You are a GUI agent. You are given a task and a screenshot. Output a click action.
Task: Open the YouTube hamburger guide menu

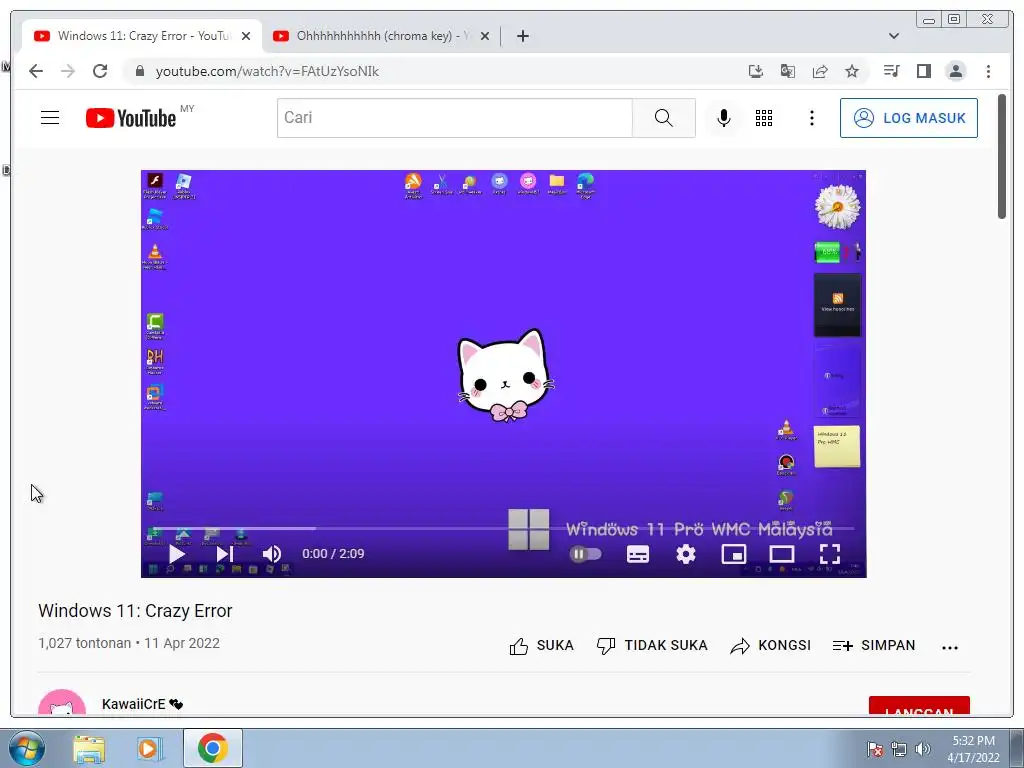pos(50,118)
